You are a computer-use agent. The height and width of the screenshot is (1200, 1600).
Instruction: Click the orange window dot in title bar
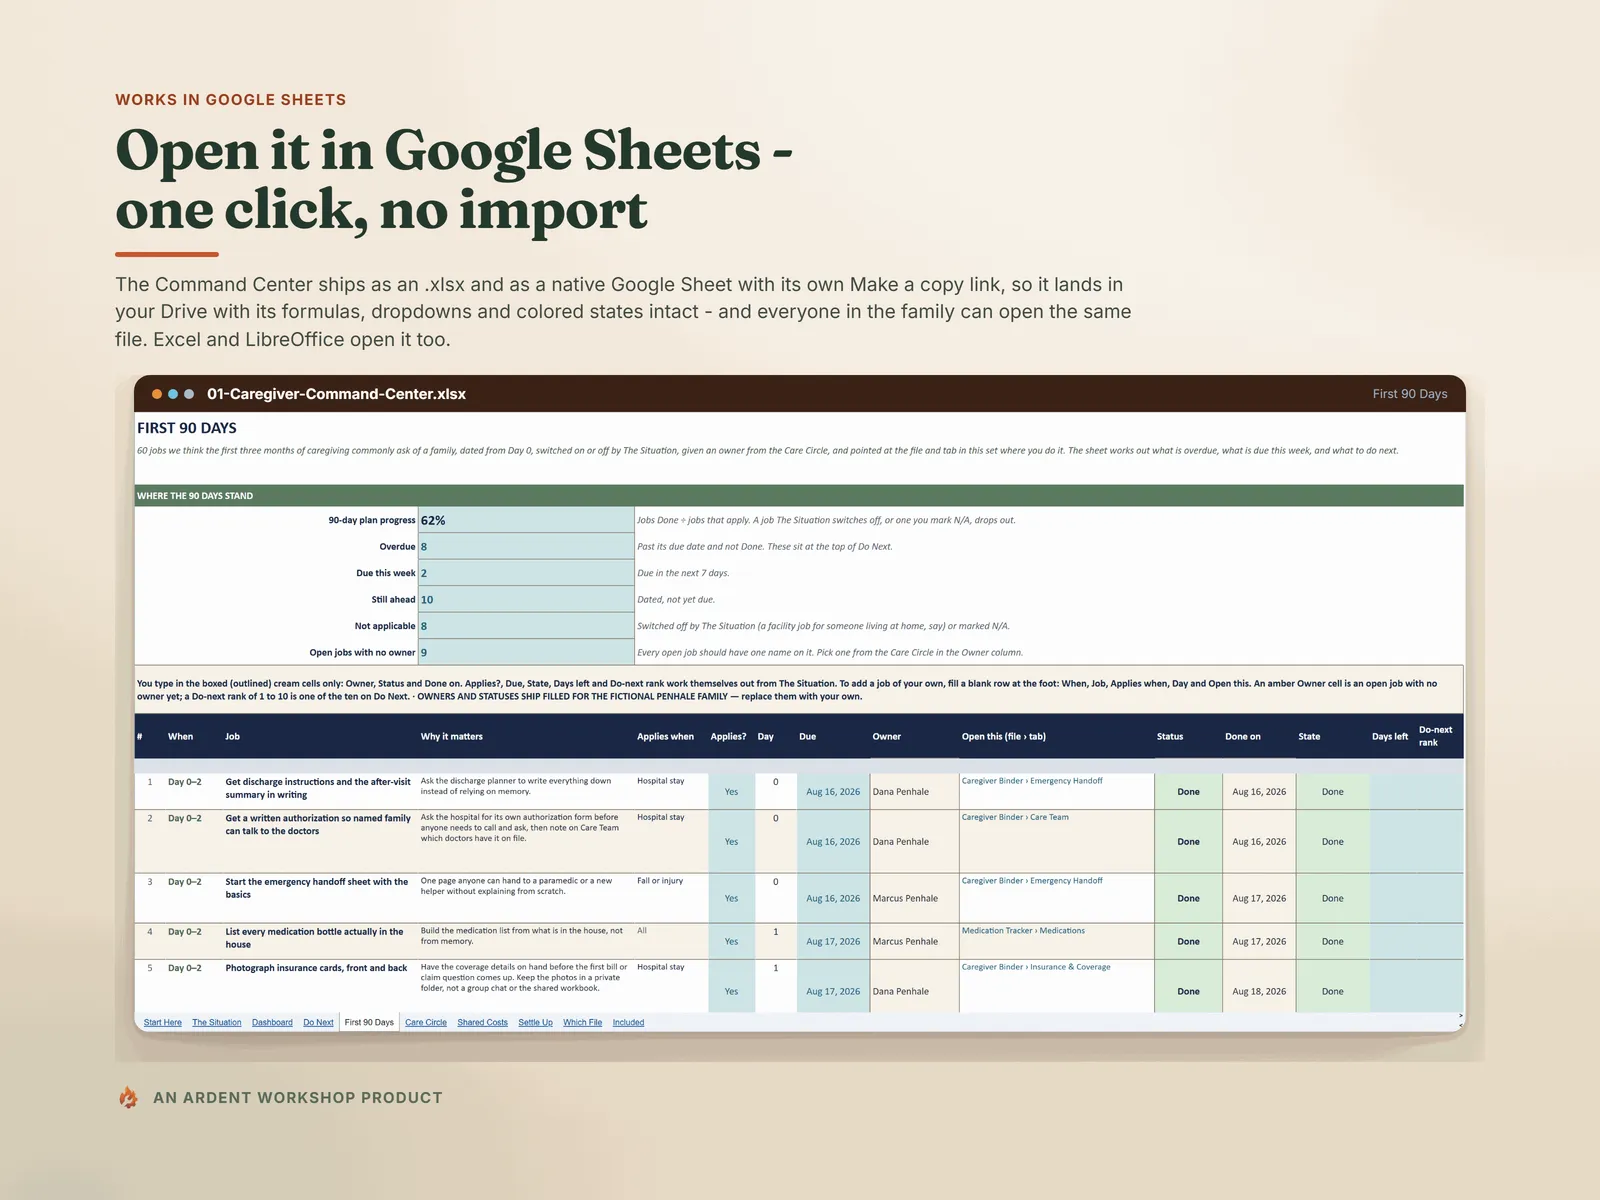tap(157, 394)
